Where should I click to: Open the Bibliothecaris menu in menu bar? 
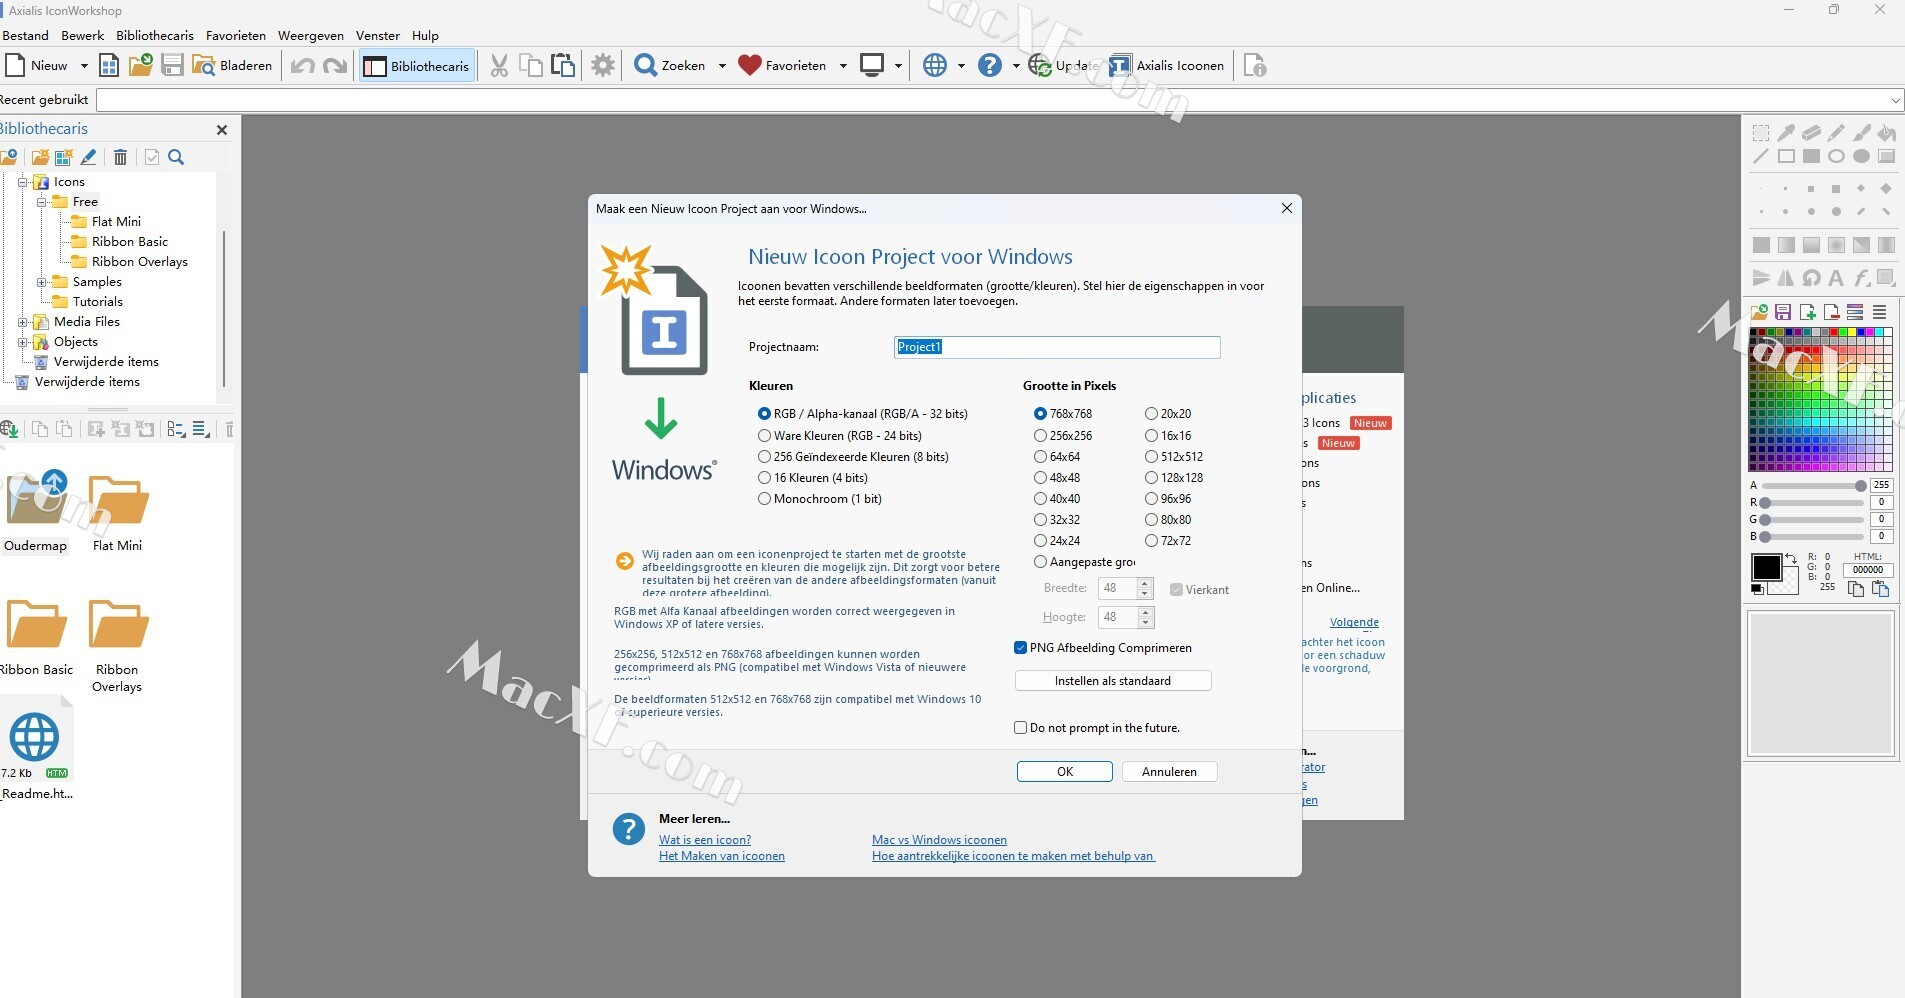pyautogui.click(x=155, y=35)
